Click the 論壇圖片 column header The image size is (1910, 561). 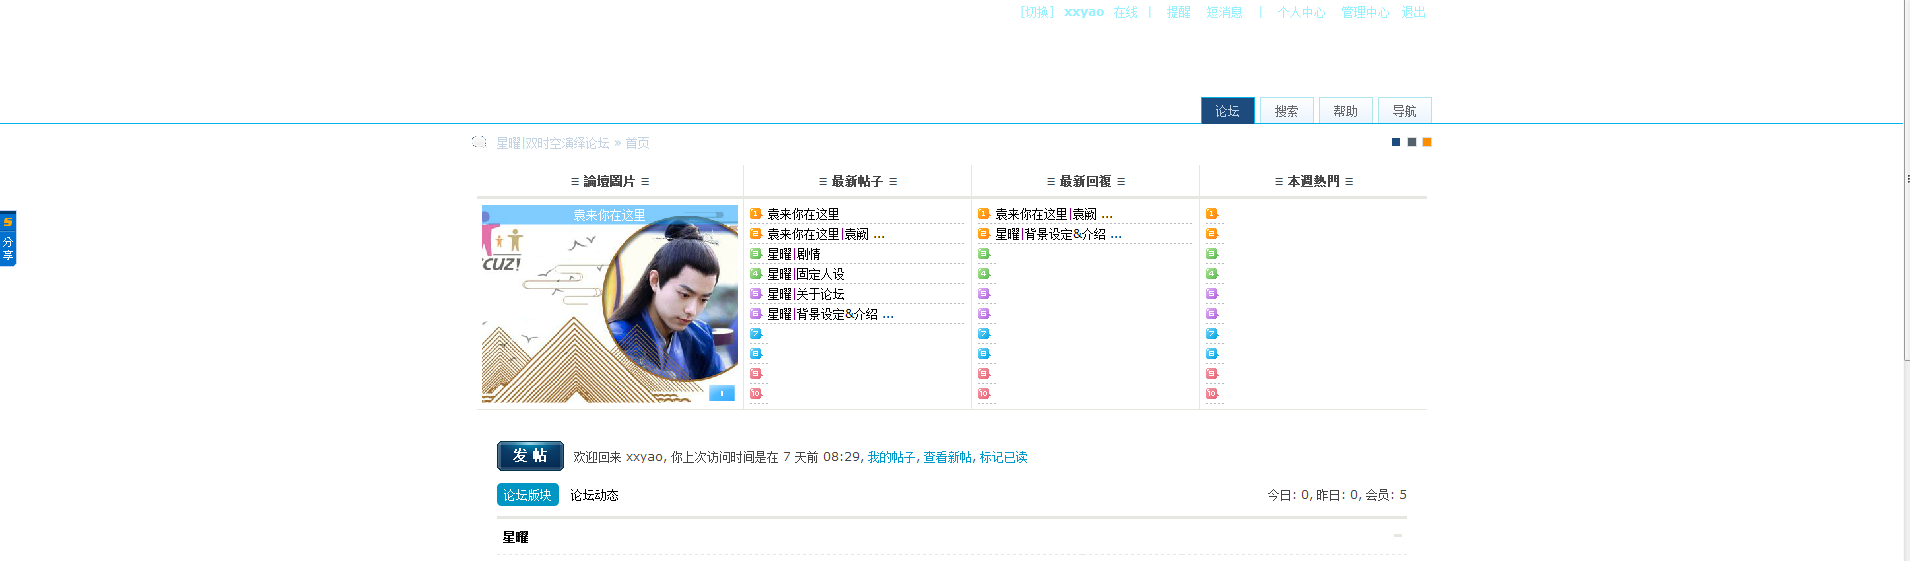610,181
